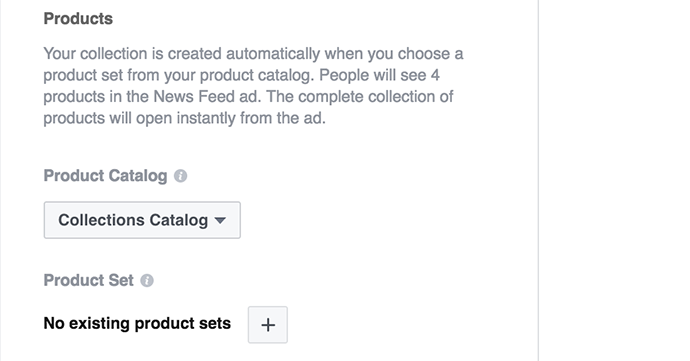690x361 pixels.
Task: Click the empty right-side panel area
Action: (614, 180)
